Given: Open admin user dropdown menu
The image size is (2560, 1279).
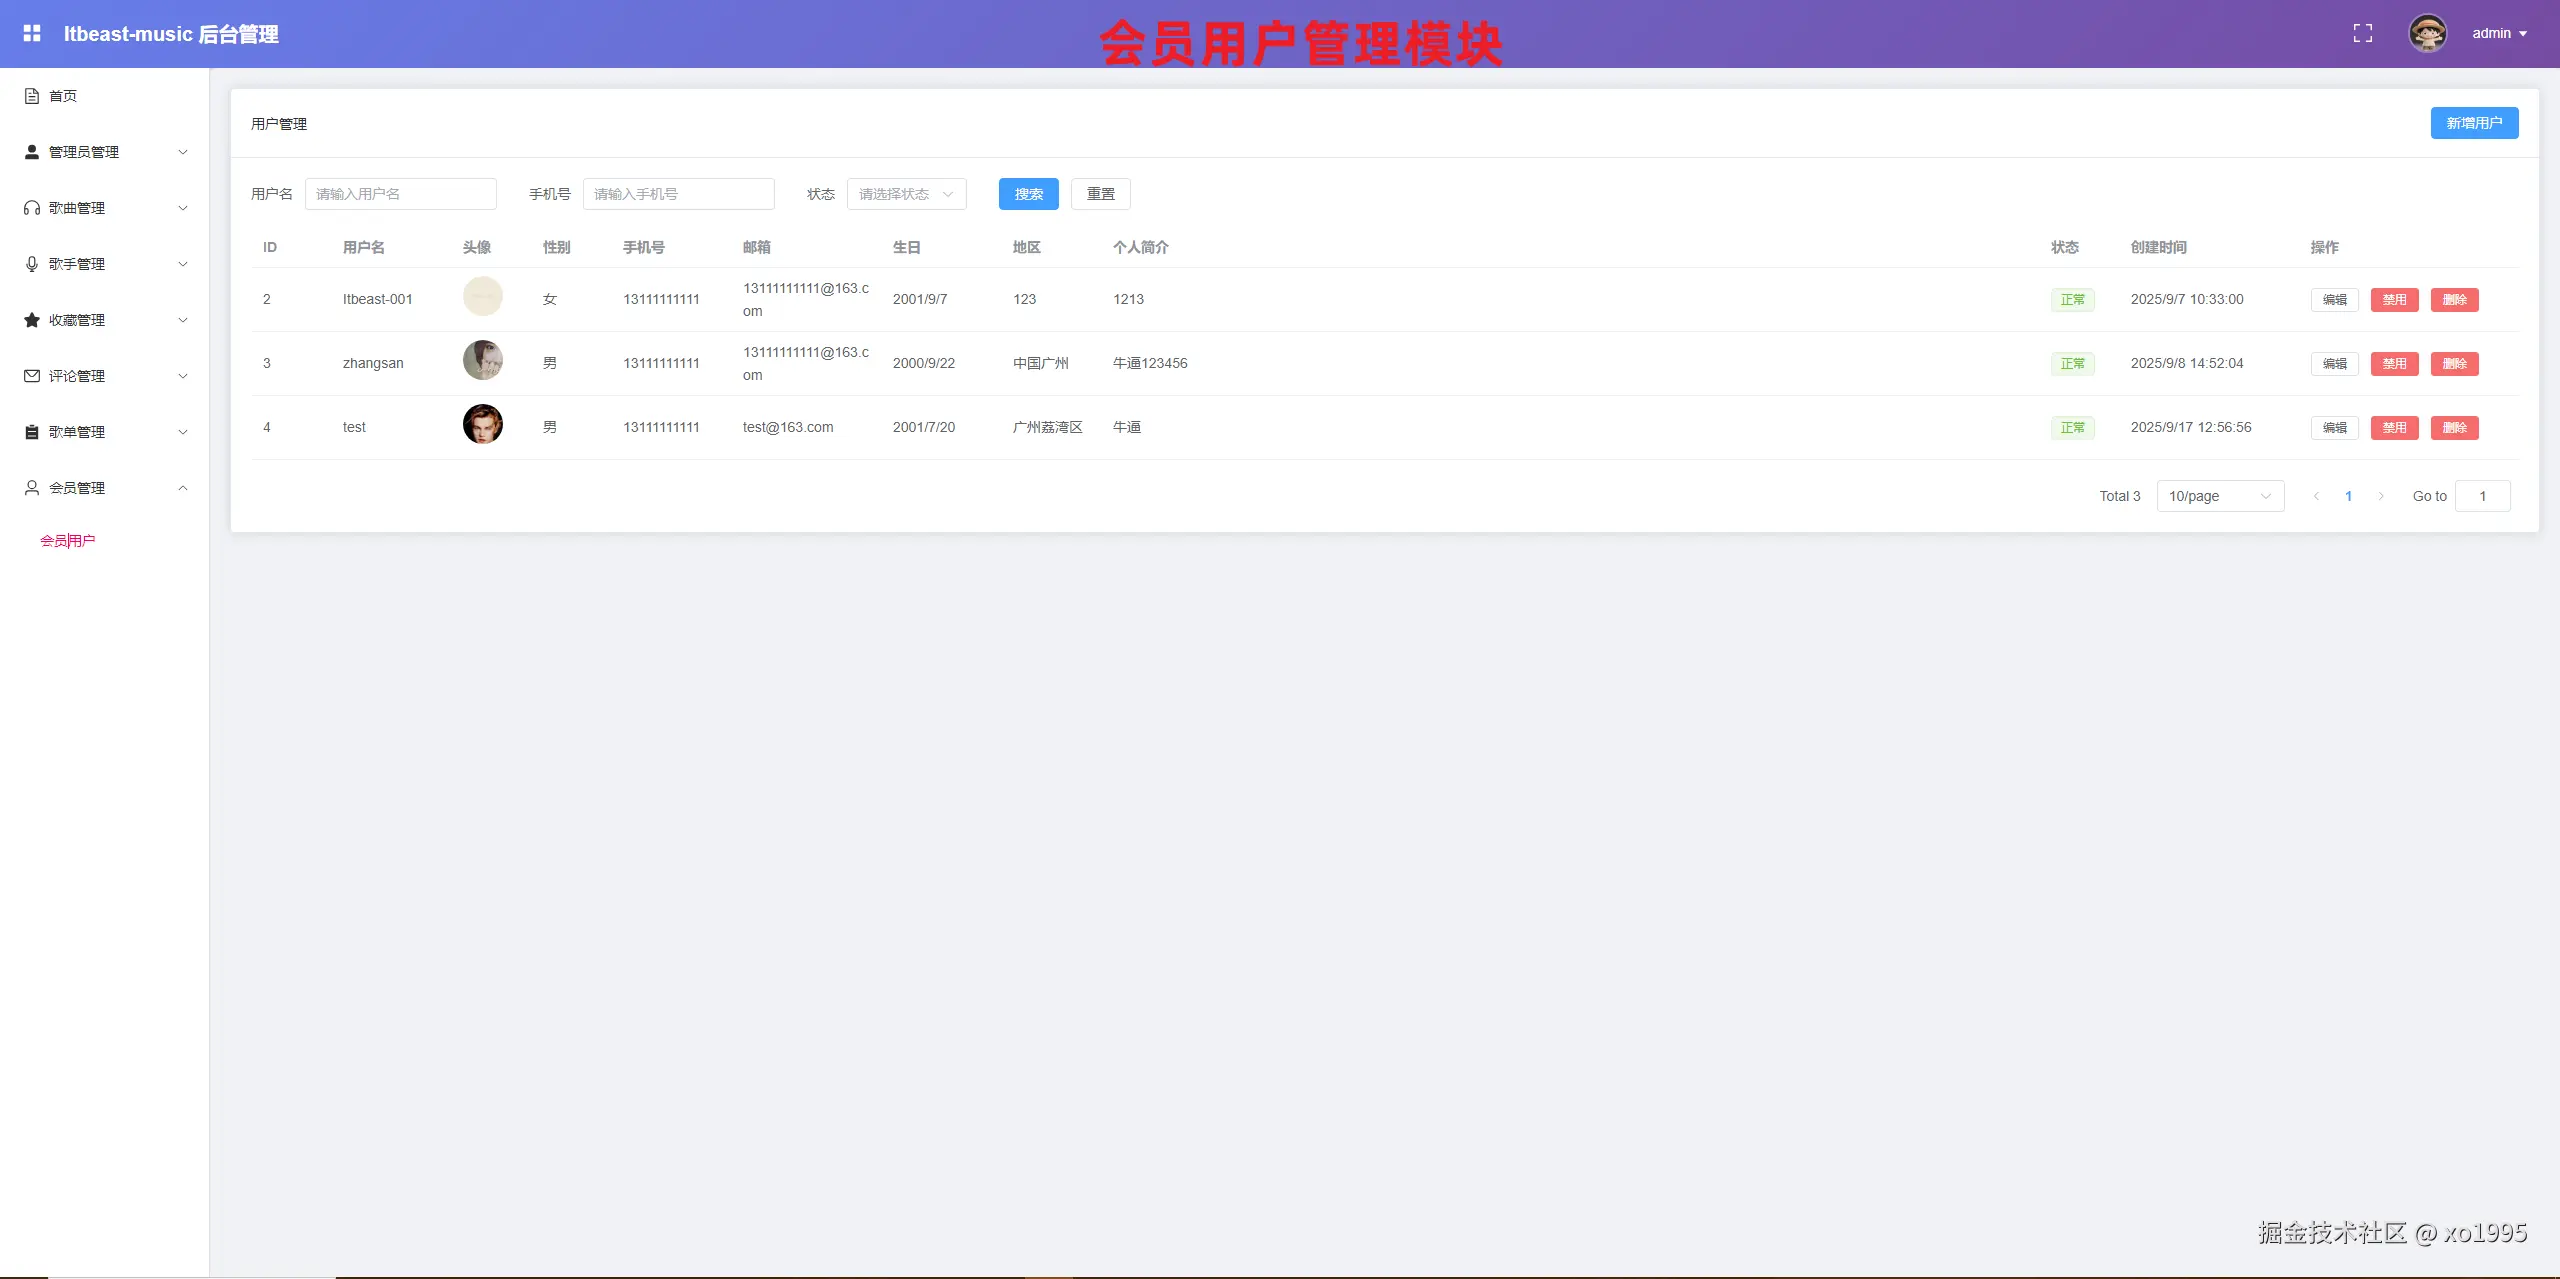Looking at the screenshot, I should (2499, 33).
